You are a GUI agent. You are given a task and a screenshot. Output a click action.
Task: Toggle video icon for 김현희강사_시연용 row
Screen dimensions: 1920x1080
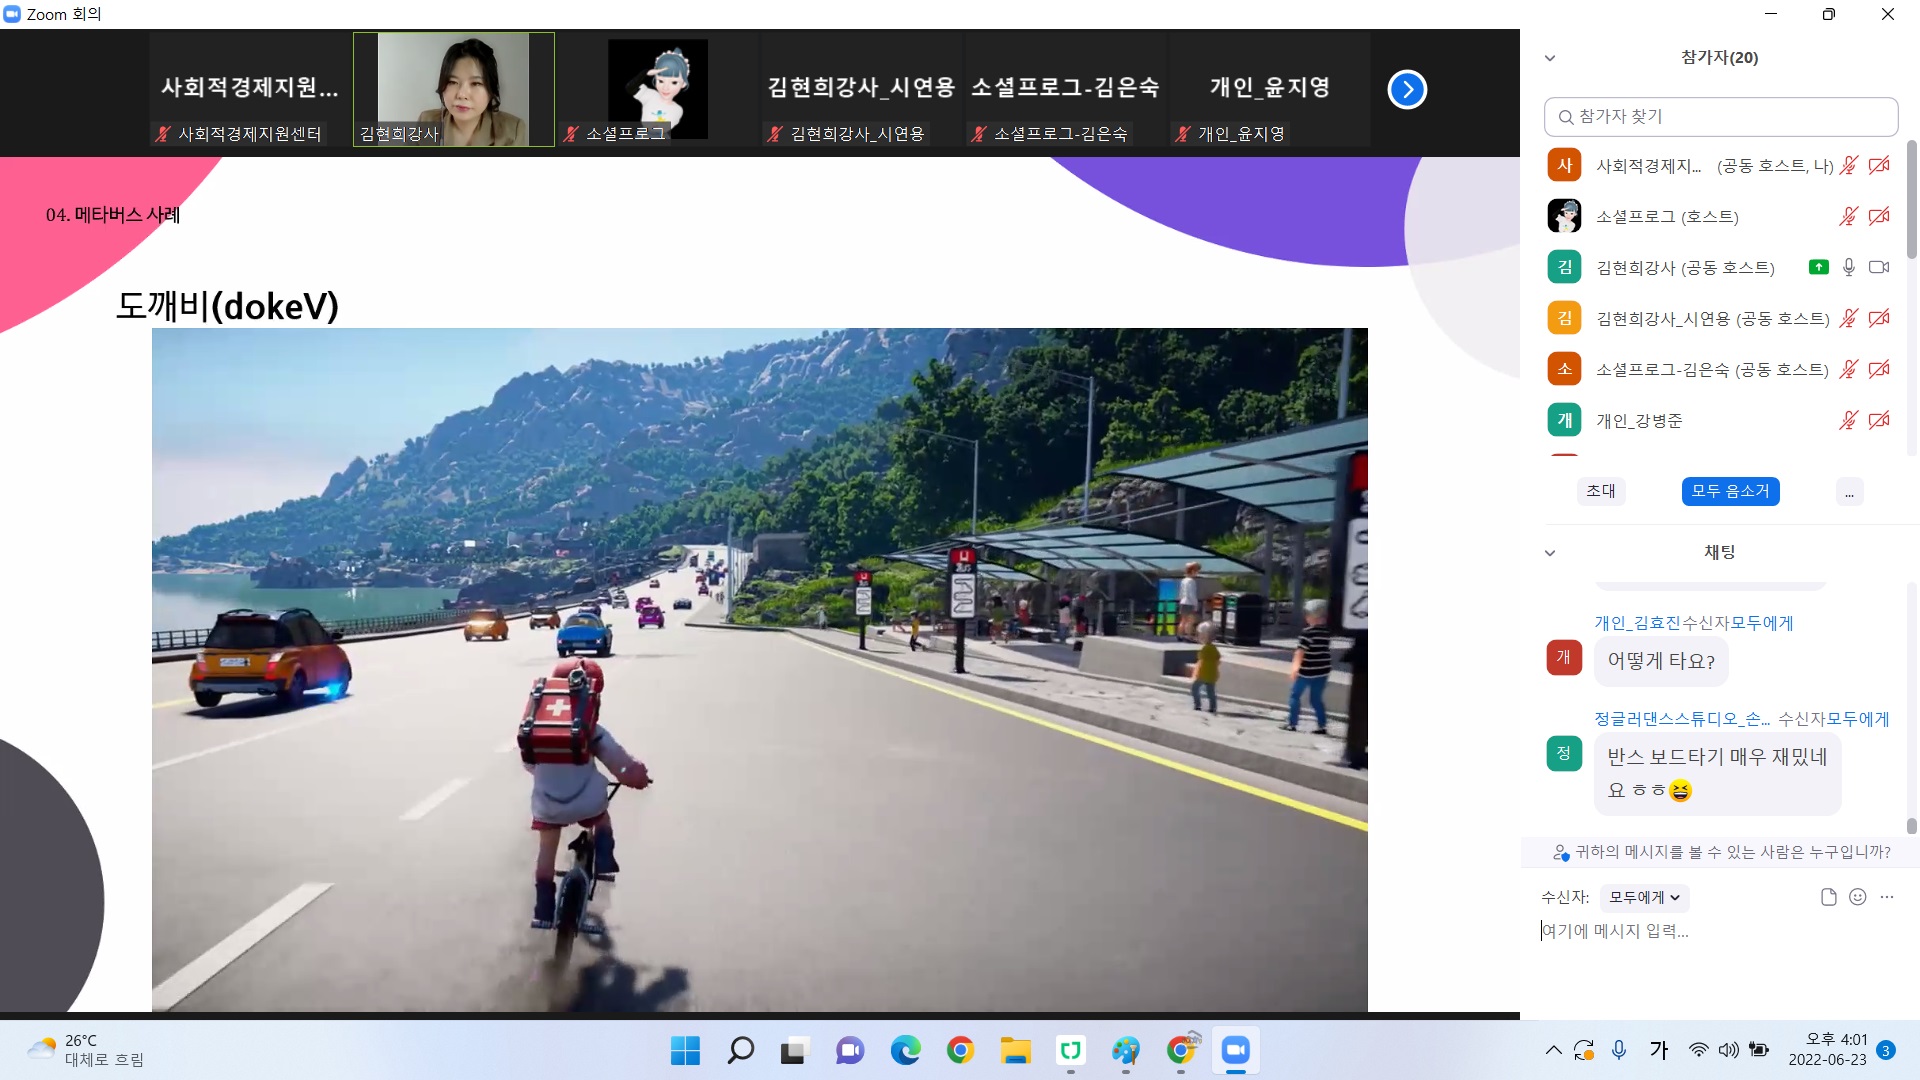tap(1879, 318)
